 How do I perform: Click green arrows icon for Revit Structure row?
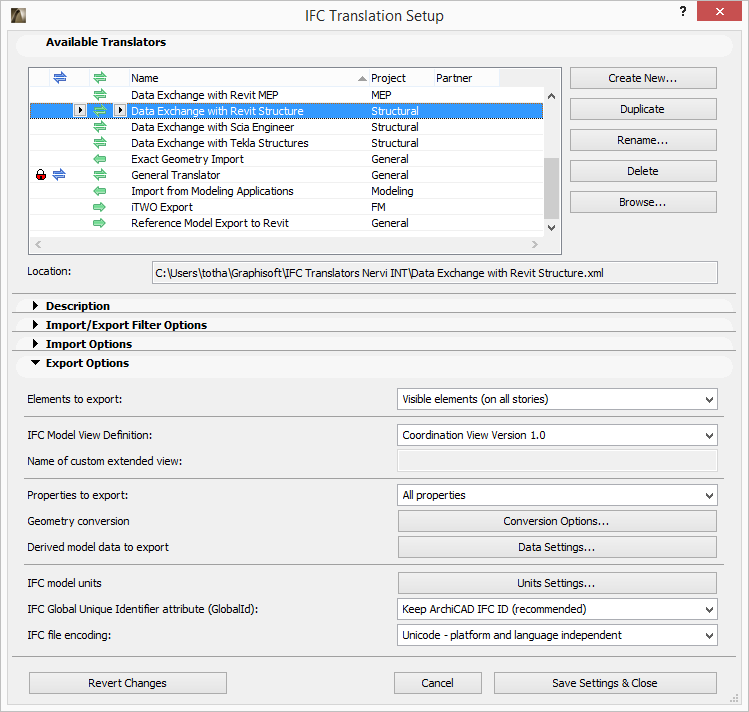tap(100, 111)
